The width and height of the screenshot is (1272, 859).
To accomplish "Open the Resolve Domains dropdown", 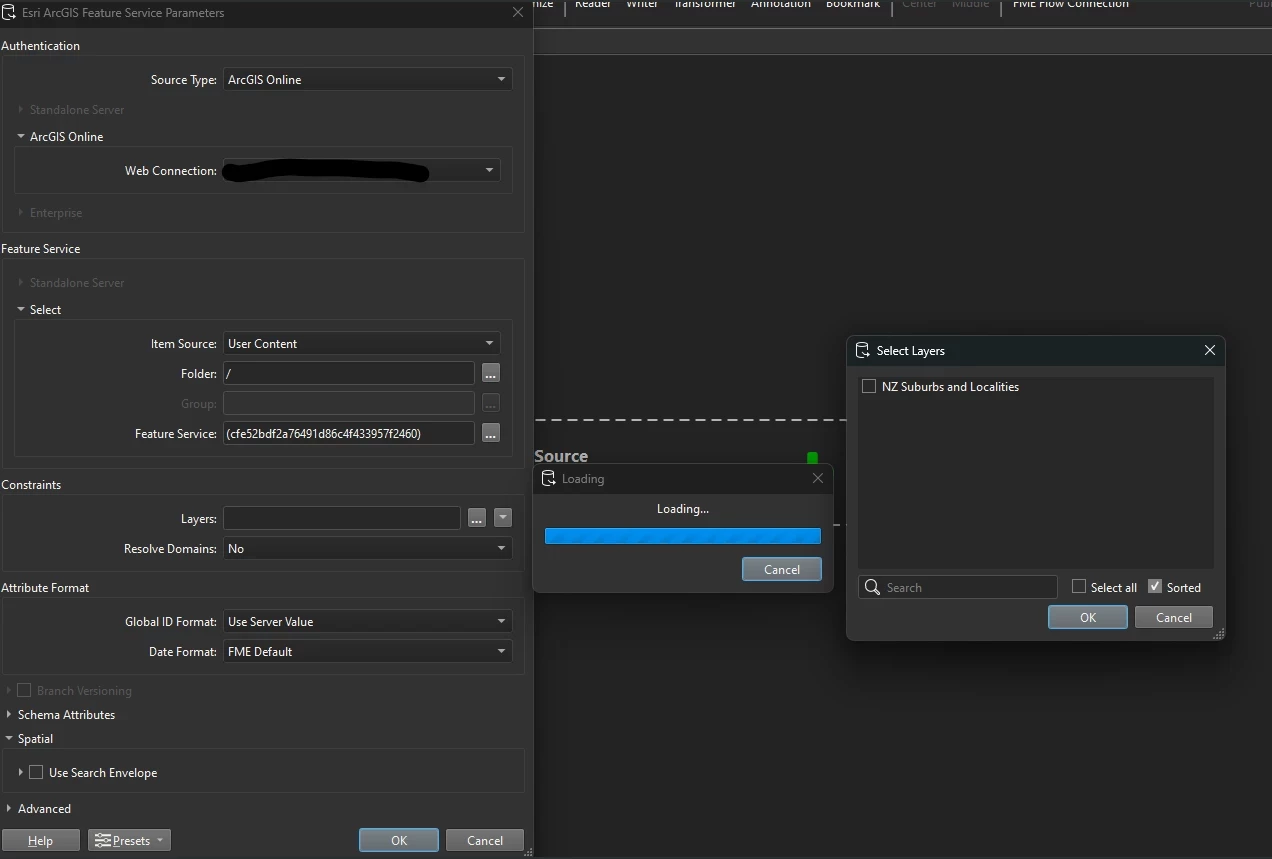I will [367, 548].
